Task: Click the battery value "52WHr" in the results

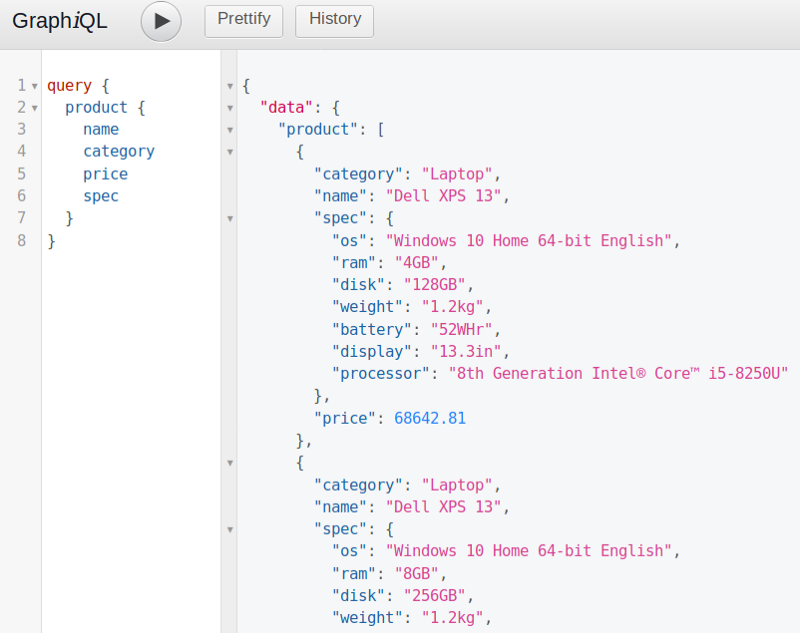Action: (x=466, y=329)
